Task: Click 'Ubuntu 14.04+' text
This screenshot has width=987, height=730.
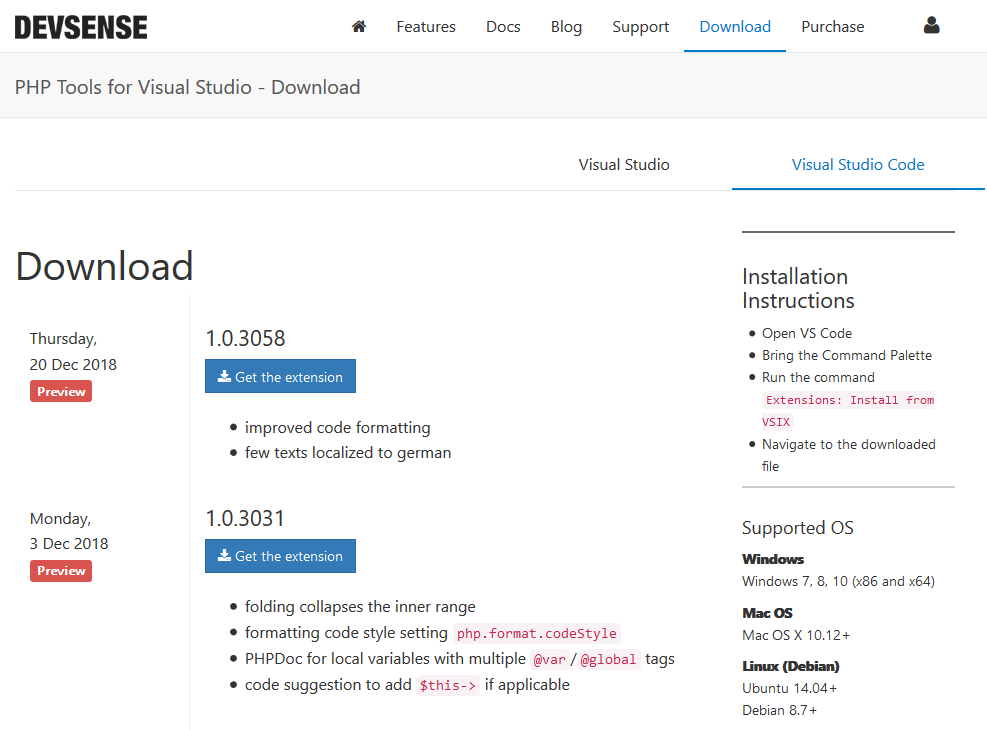Action: (789, 688)
